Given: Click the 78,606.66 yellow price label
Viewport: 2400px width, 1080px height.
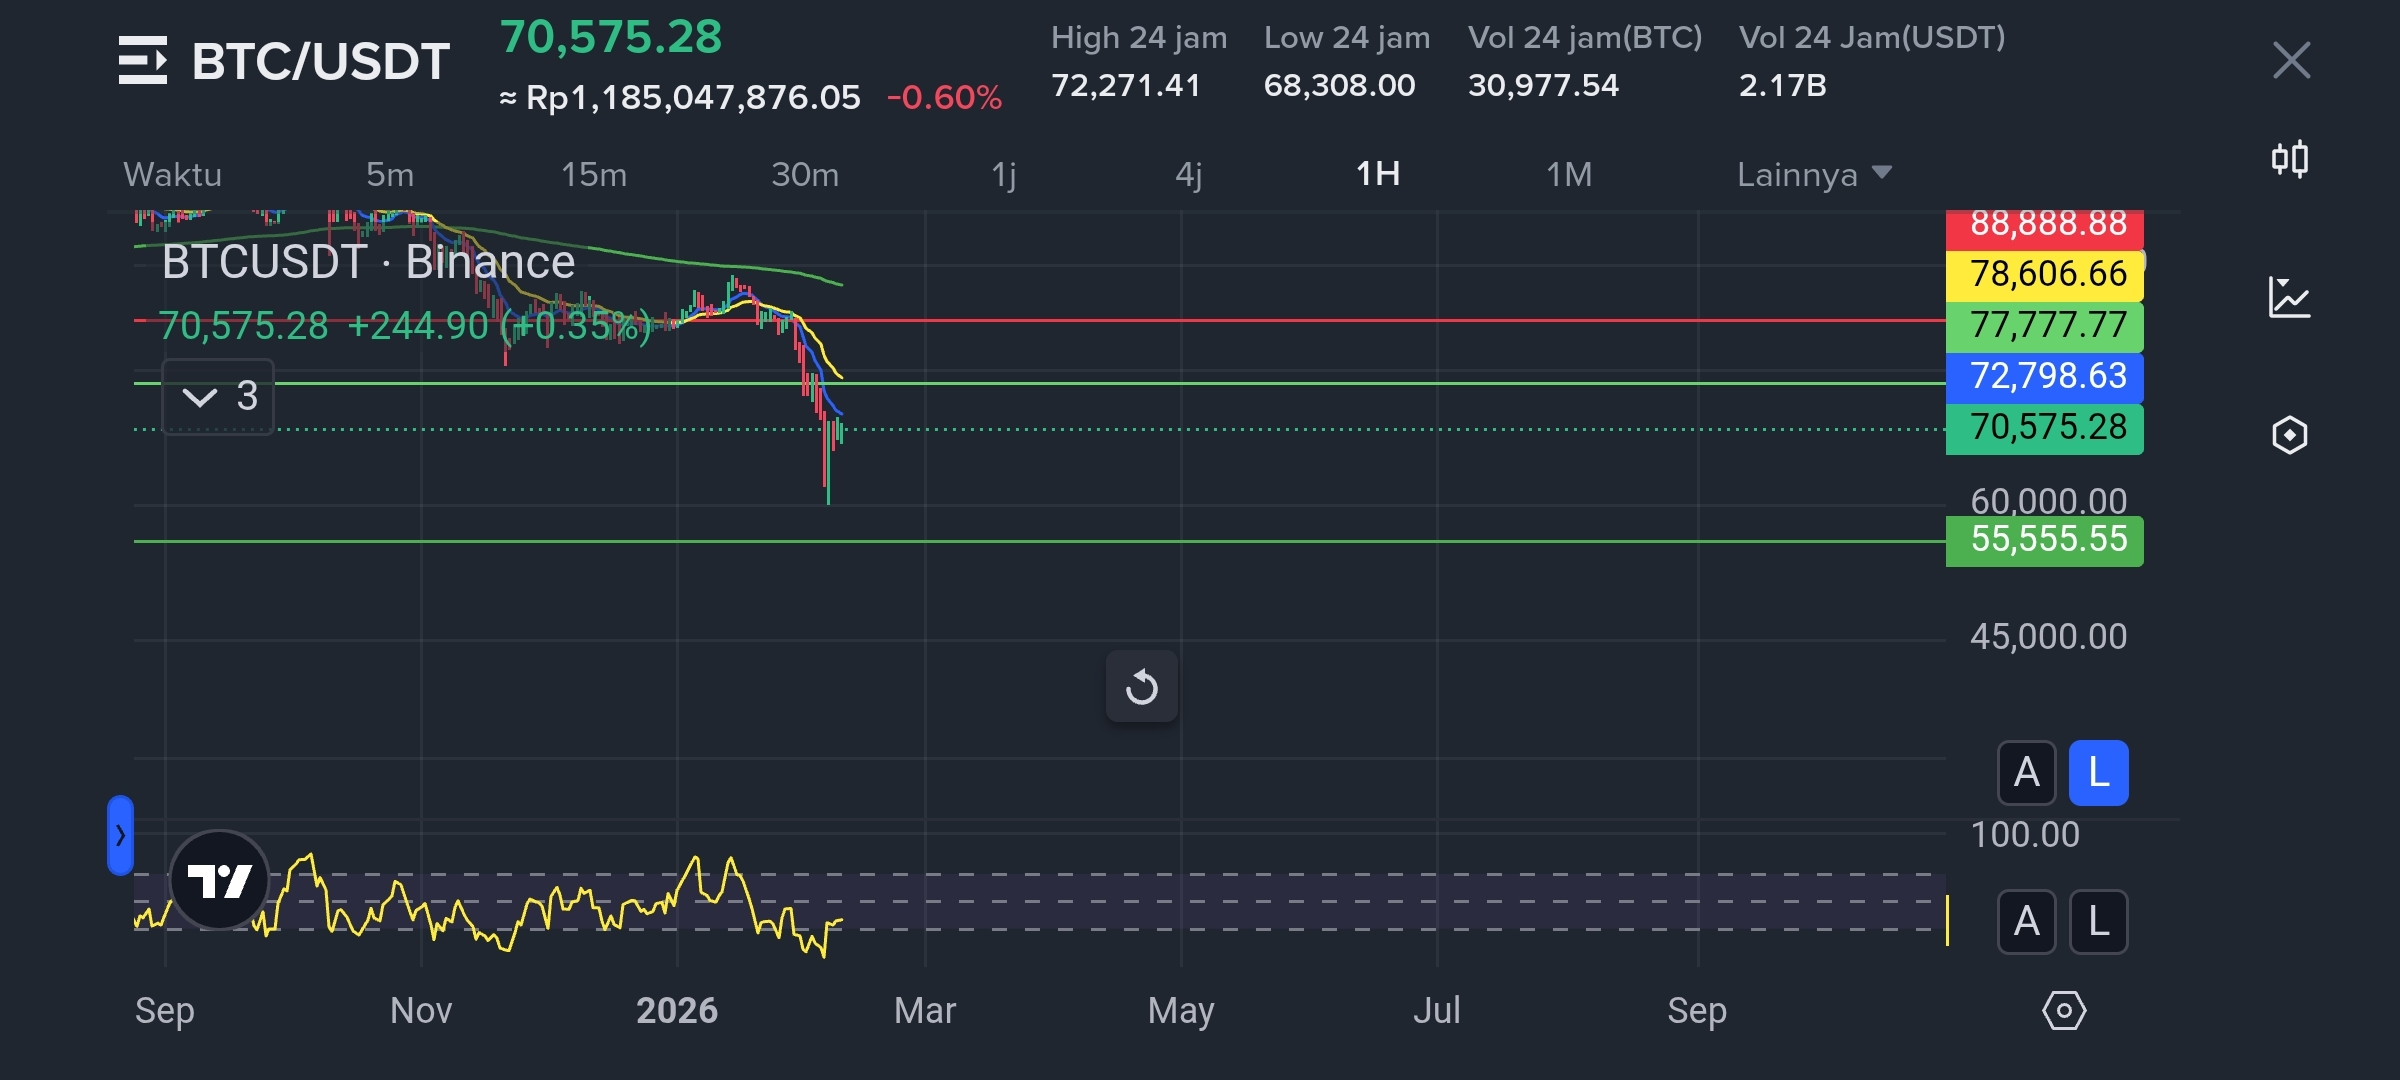Looking at the screenshot, I should click(2045, 274).
